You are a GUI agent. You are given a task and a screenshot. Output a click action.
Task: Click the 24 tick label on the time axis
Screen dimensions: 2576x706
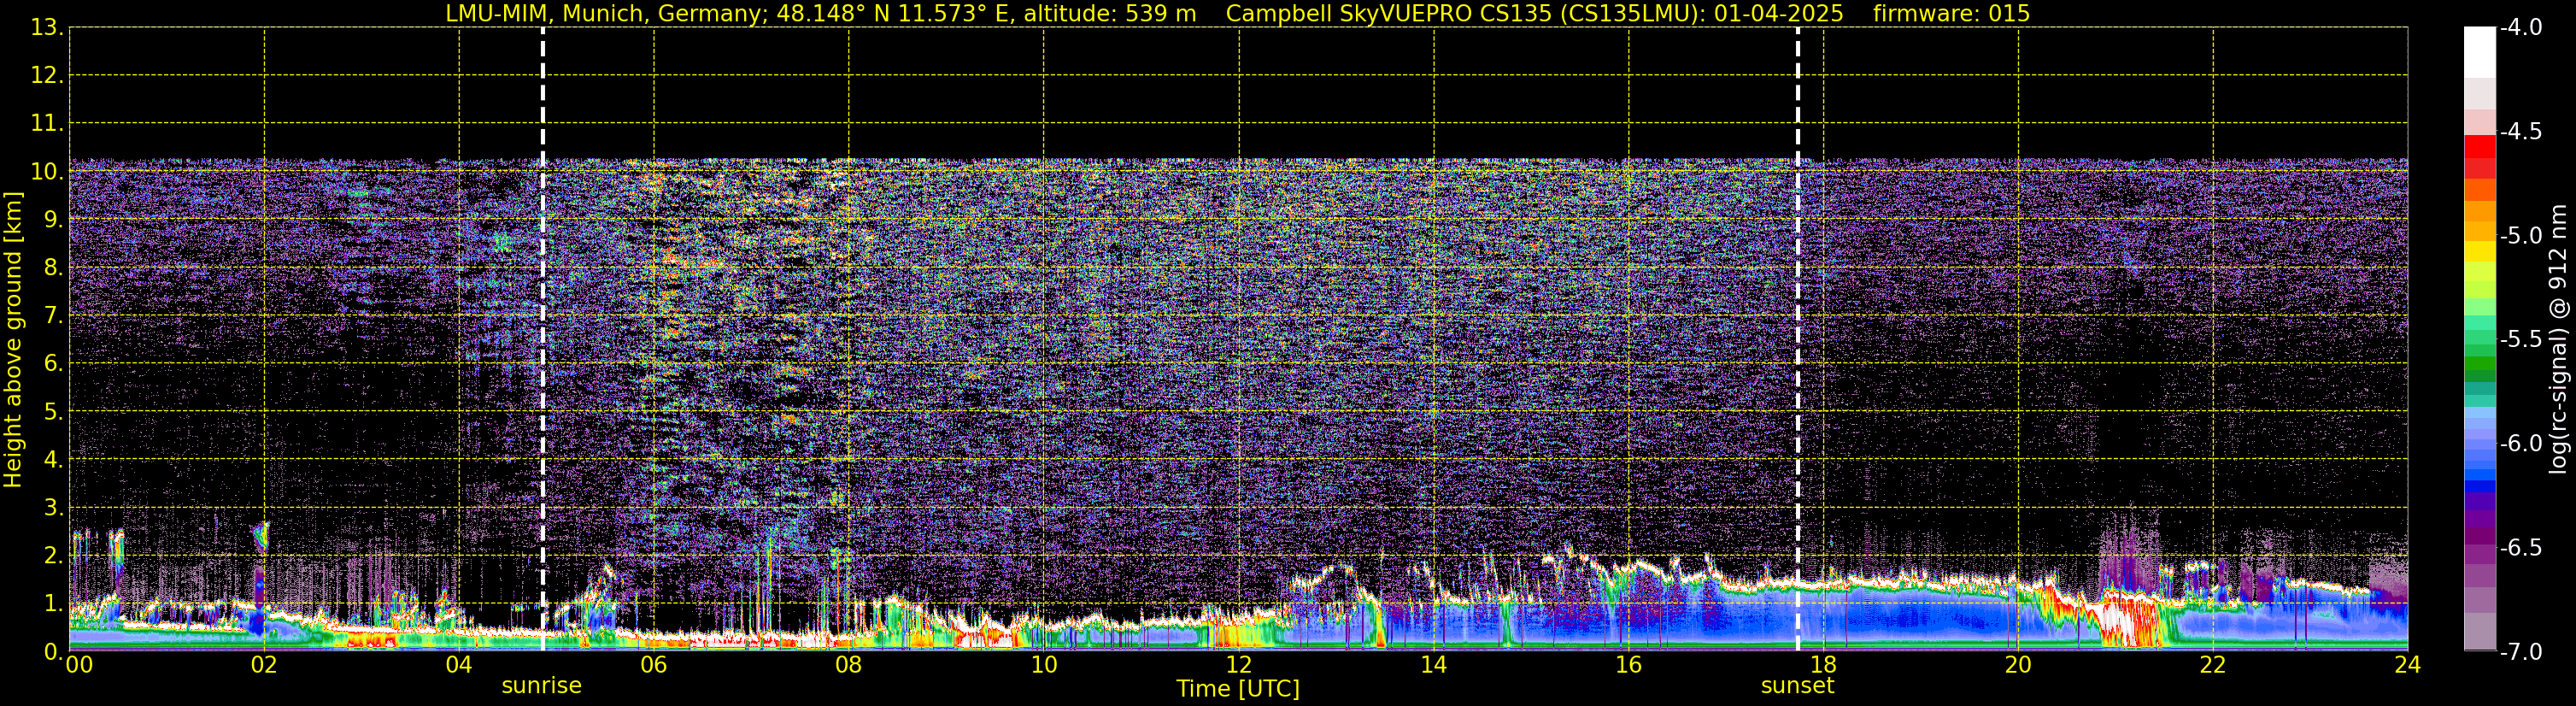click(2407, 665)
